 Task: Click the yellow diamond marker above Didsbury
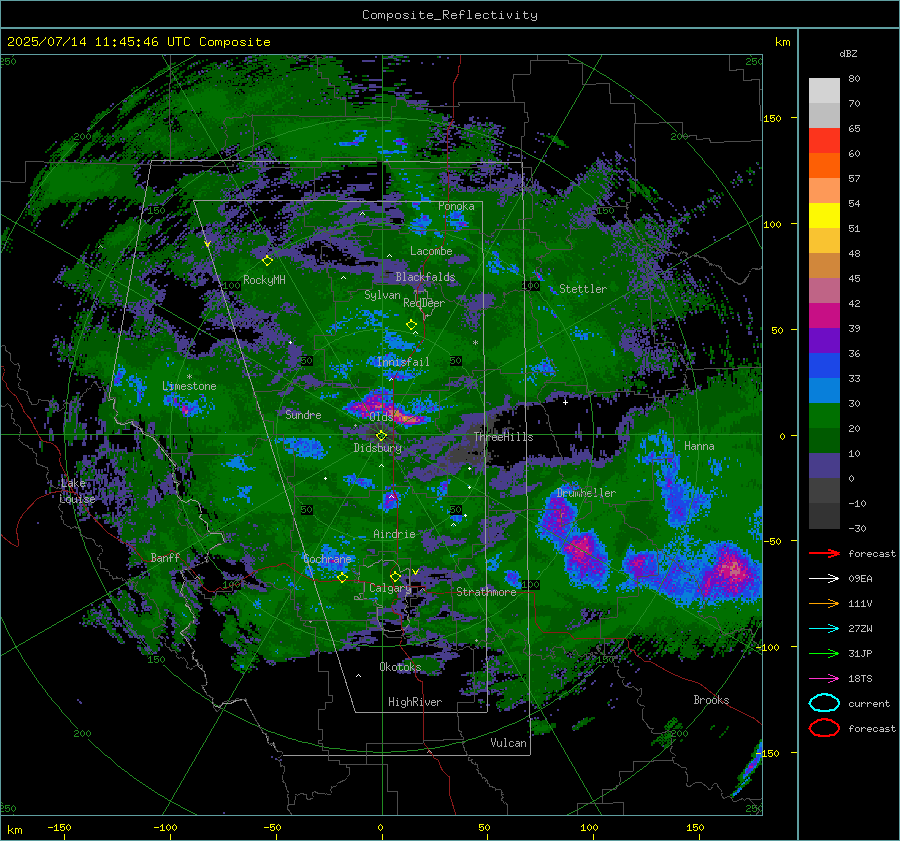coord(381,436)
